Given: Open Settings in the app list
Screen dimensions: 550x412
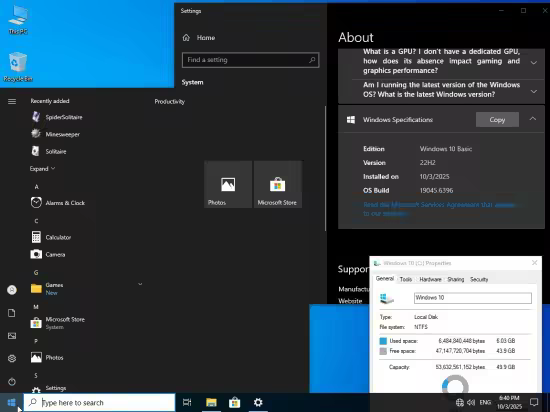Looking at the screenshot, I should tap(49, 388).
